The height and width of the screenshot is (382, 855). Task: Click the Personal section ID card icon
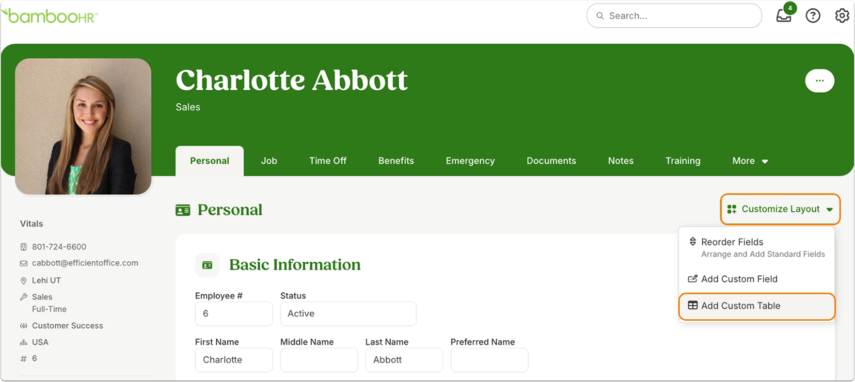pyautogui.click(x=183, y=210)
